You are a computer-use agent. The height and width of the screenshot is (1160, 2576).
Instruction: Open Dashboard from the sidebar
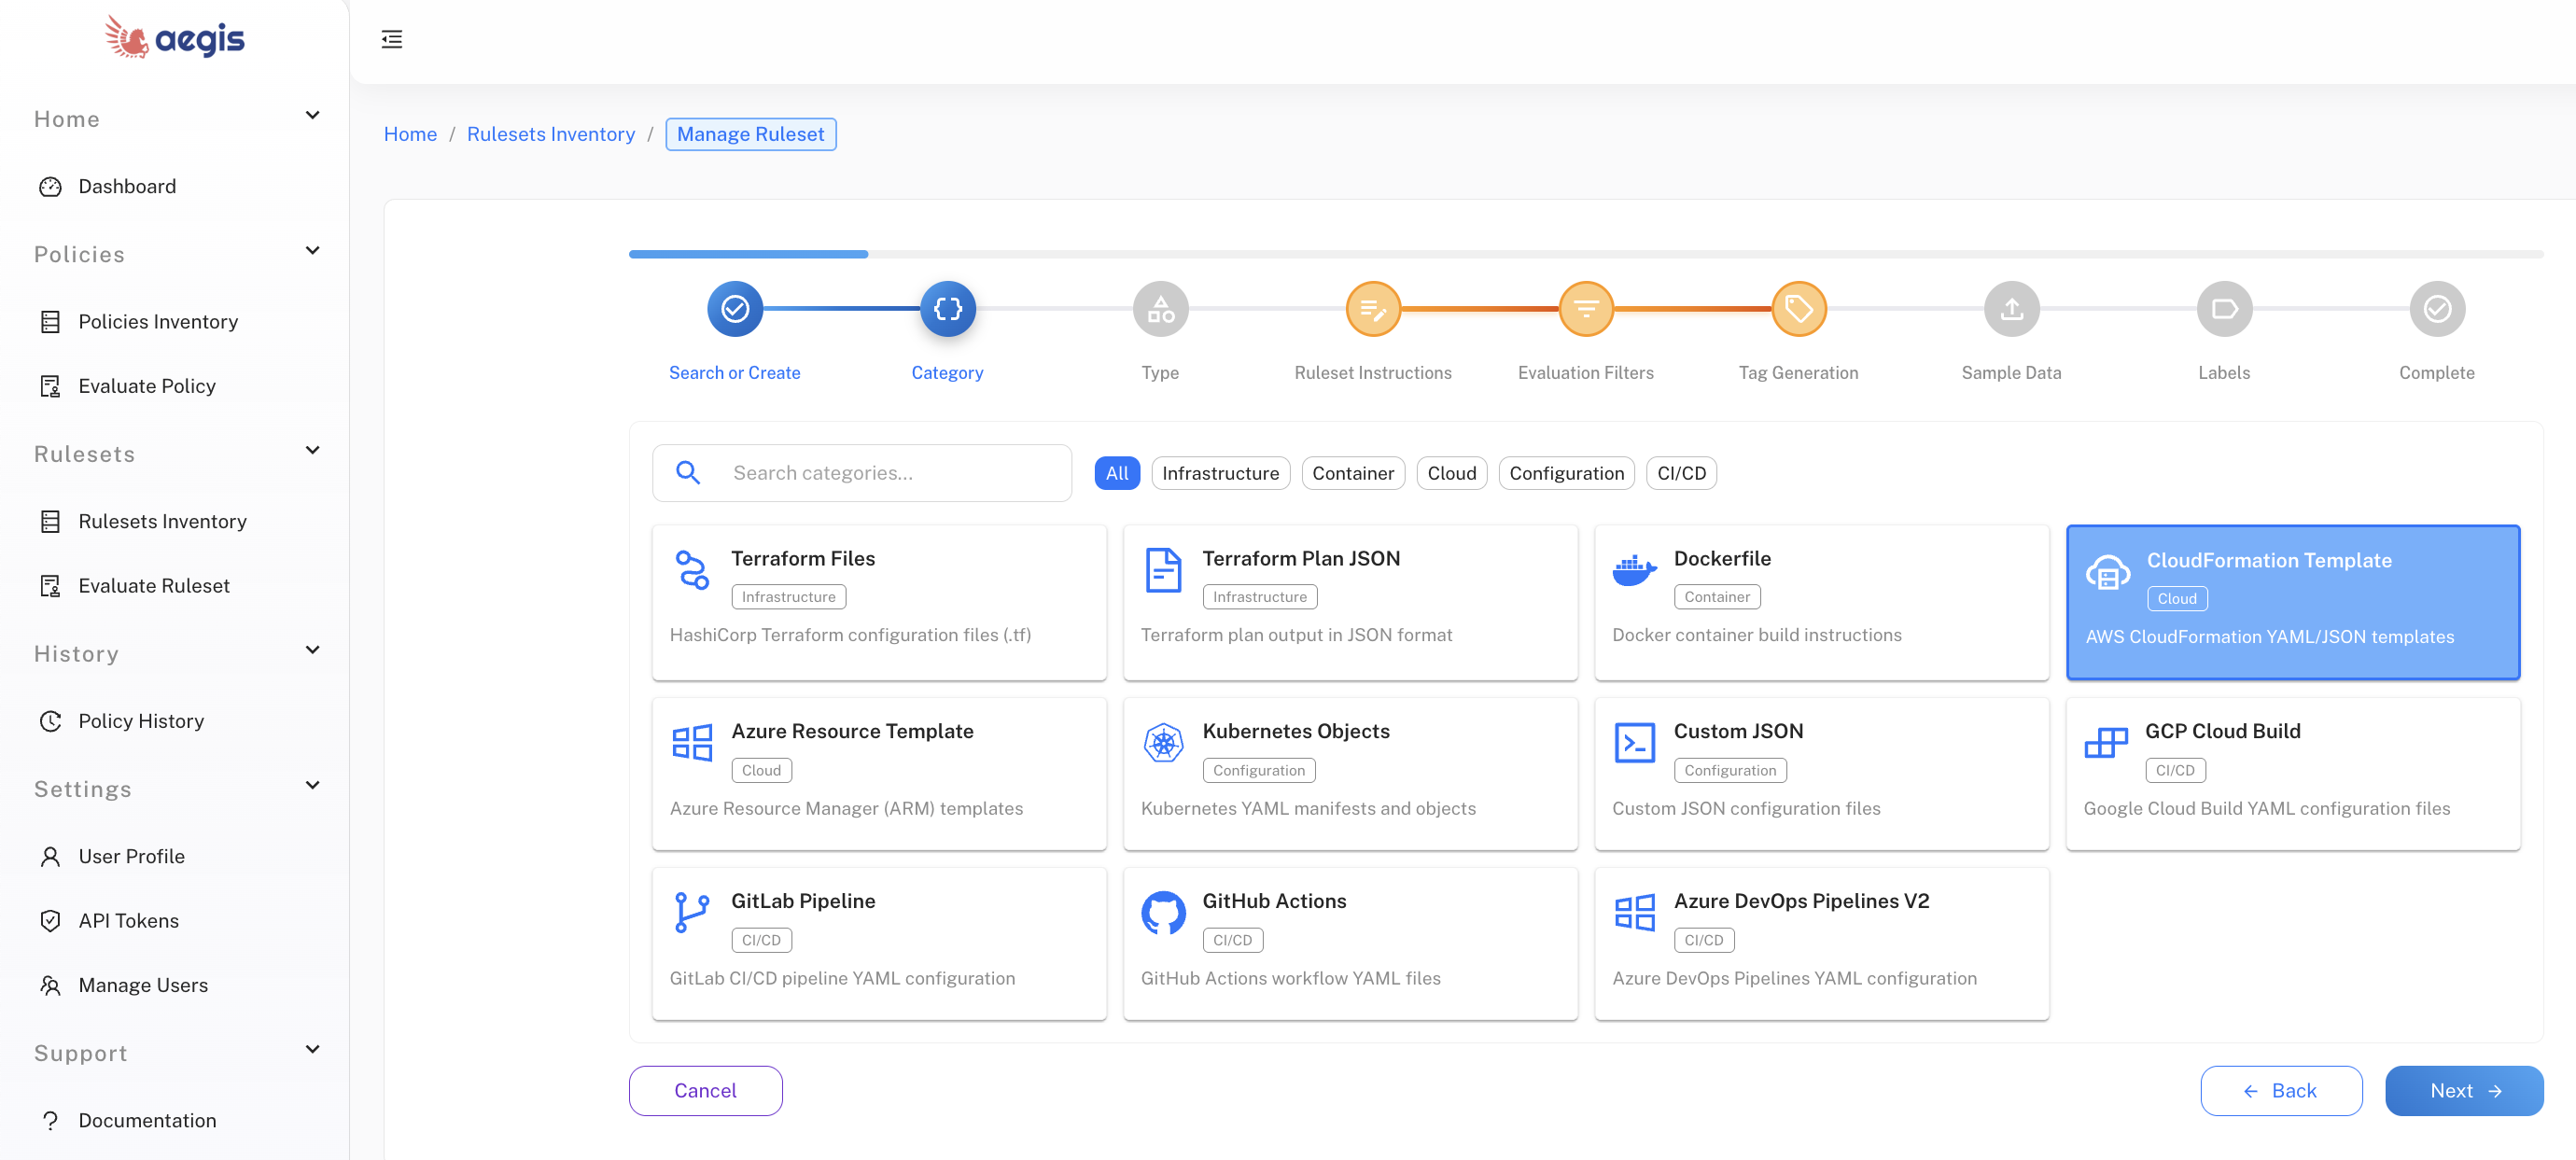click(127, 186)
